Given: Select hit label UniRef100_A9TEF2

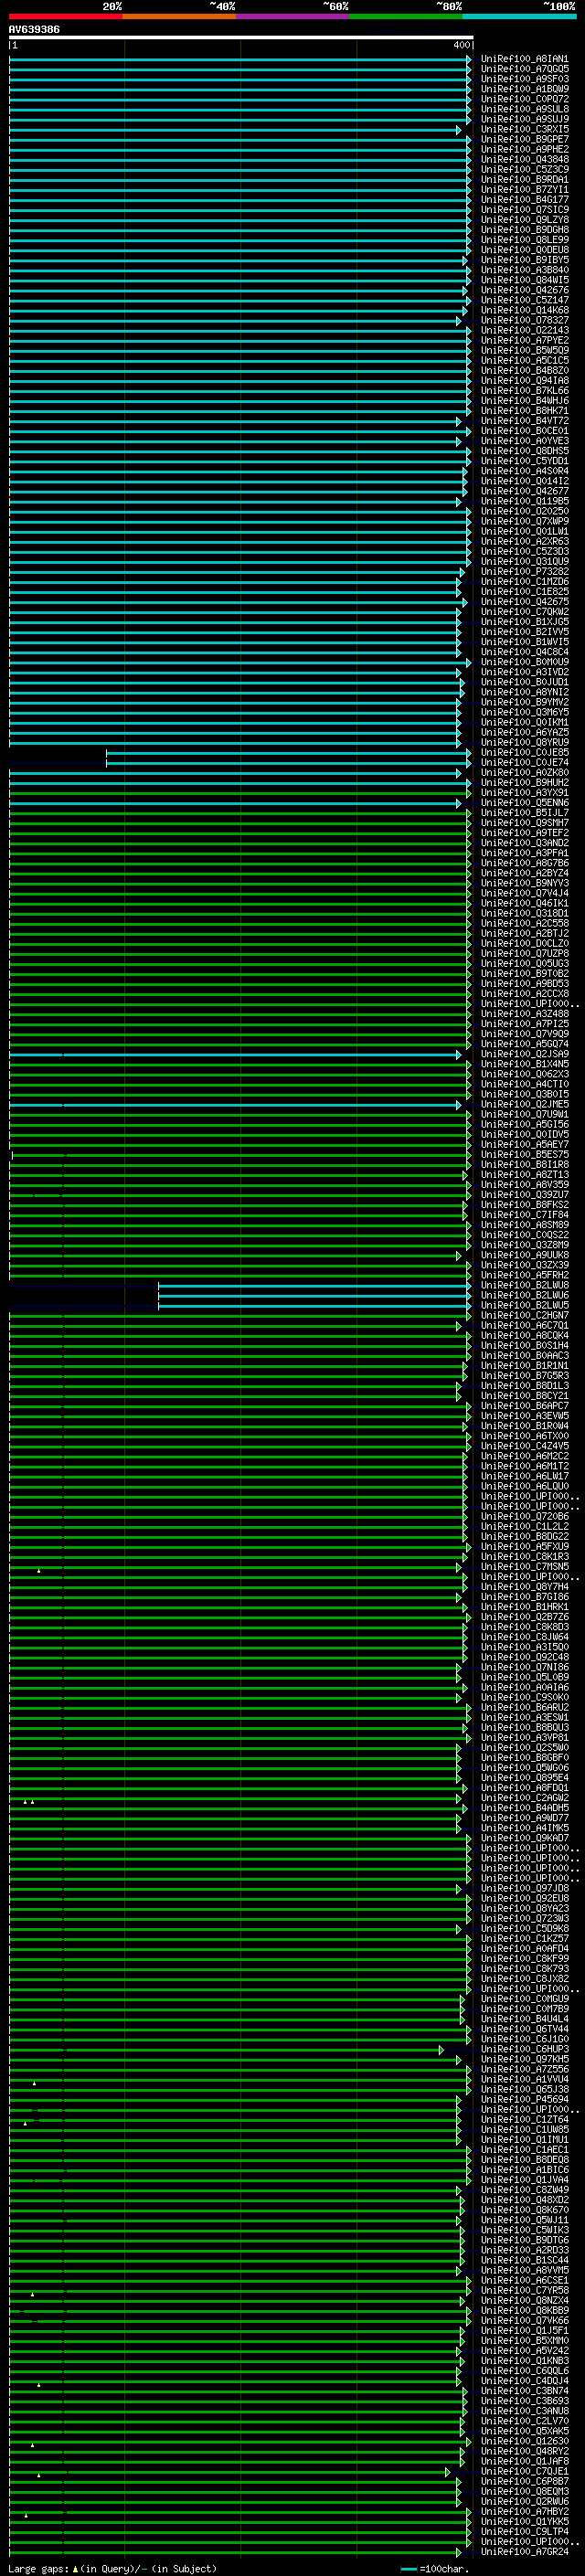Looking at the screenshot, I should point(525,833).
